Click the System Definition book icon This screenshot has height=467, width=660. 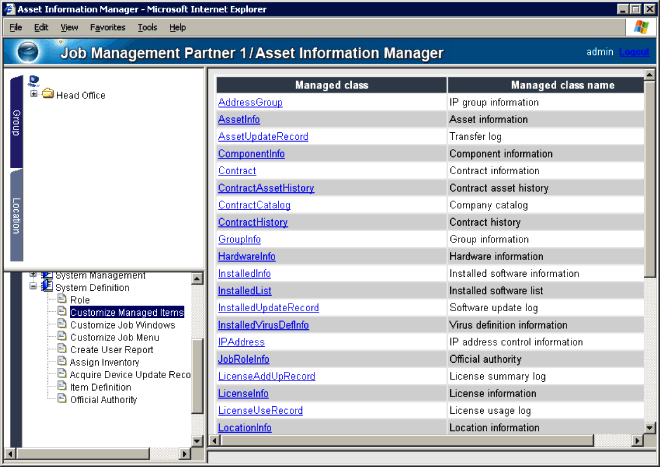[46, 287]
